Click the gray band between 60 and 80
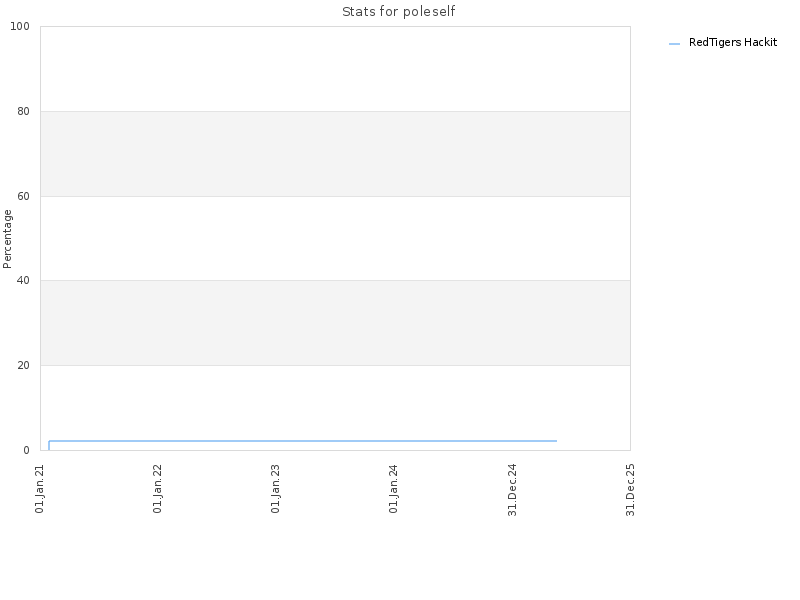This screenshot has width=800, height=600. click(335, 154)
